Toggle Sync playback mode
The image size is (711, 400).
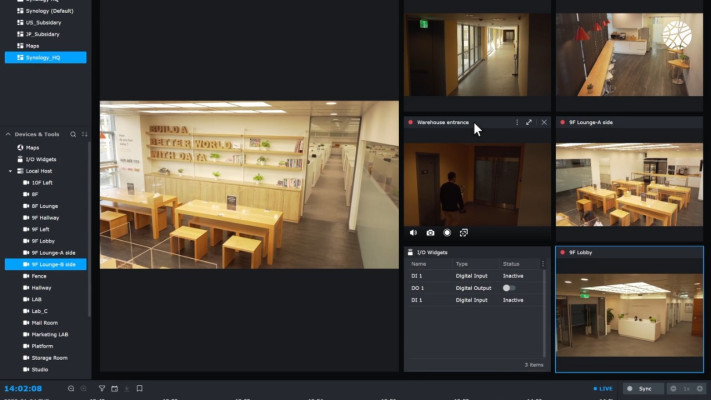(x=643, y=389)
